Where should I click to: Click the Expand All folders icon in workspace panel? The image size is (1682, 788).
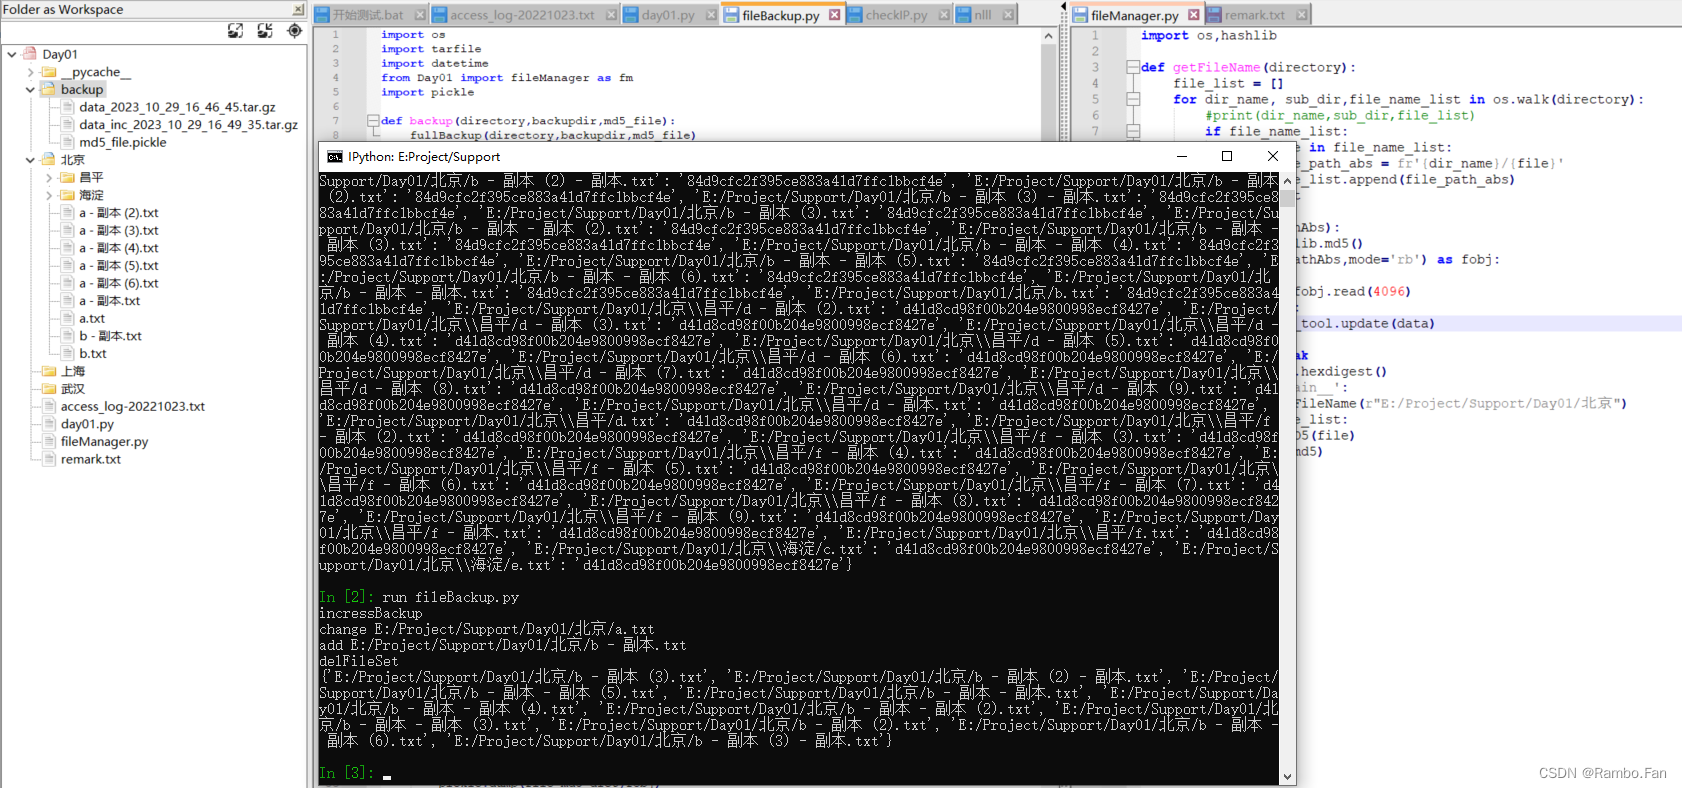(x=235, y=31)
